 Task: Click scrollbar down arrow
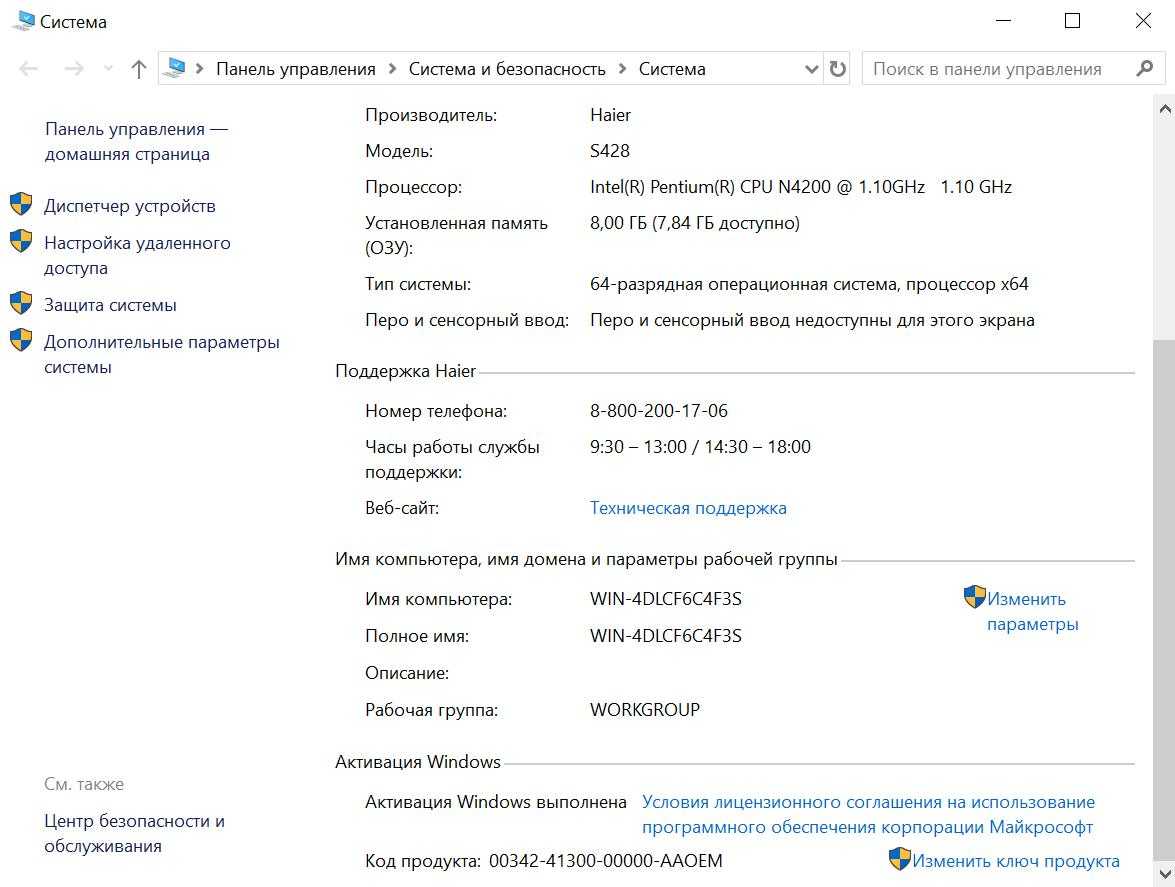point(1165,874)
